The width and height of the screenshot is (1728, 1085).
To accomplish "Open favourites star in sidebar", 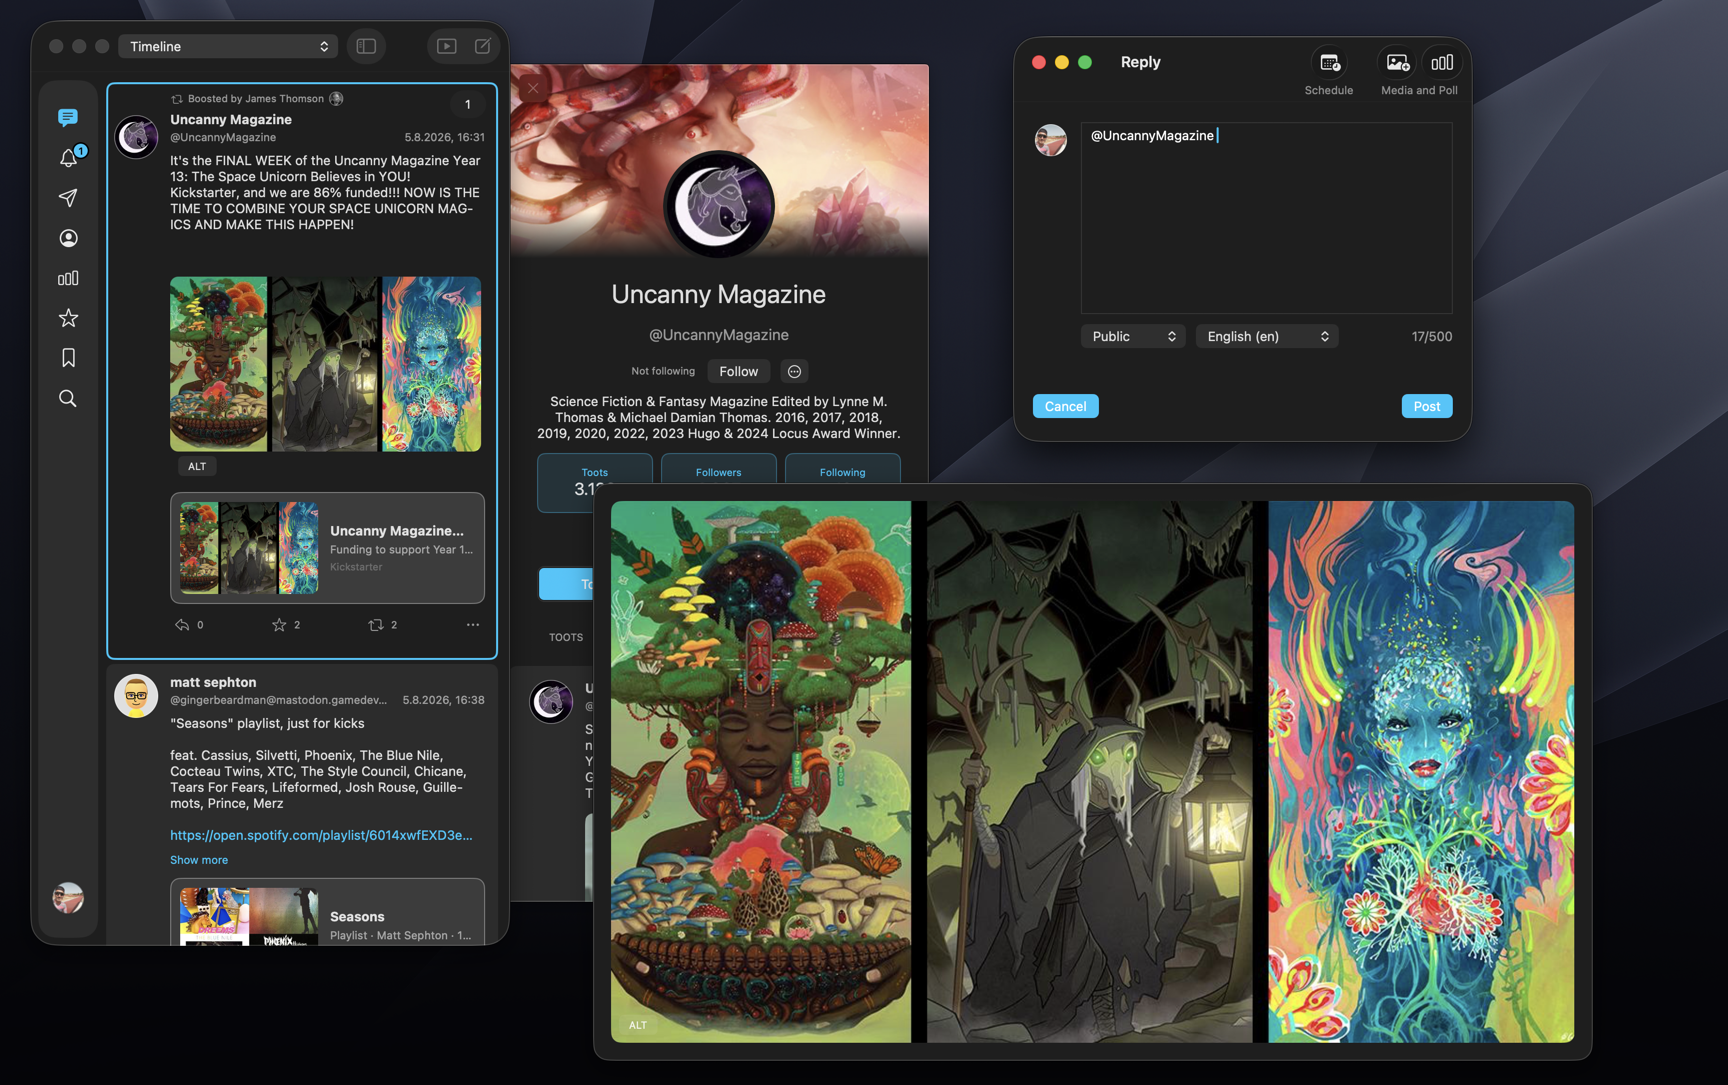I will tap(68, 318).
